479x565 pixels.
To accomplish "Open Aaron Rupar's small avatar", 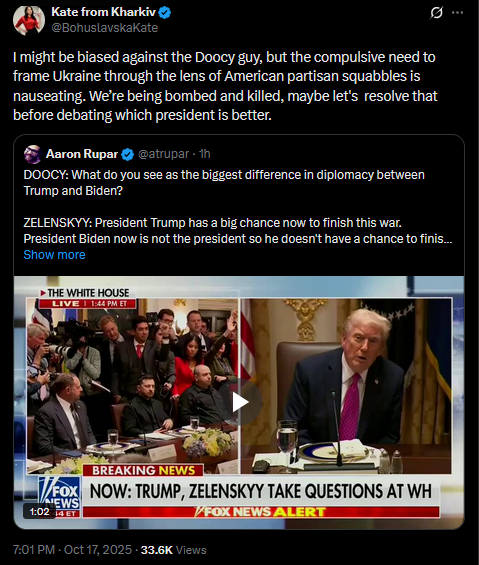I will pyautogui.click(x=32, y=154).
